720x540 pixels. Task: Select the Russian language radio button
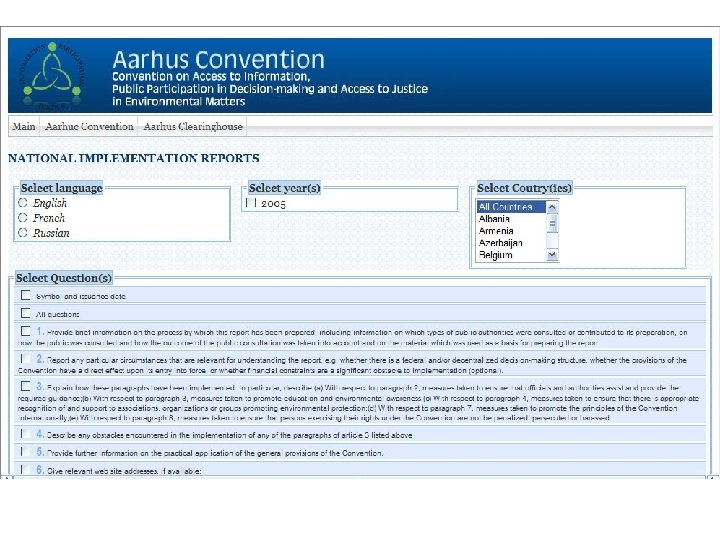coord(22,232)
